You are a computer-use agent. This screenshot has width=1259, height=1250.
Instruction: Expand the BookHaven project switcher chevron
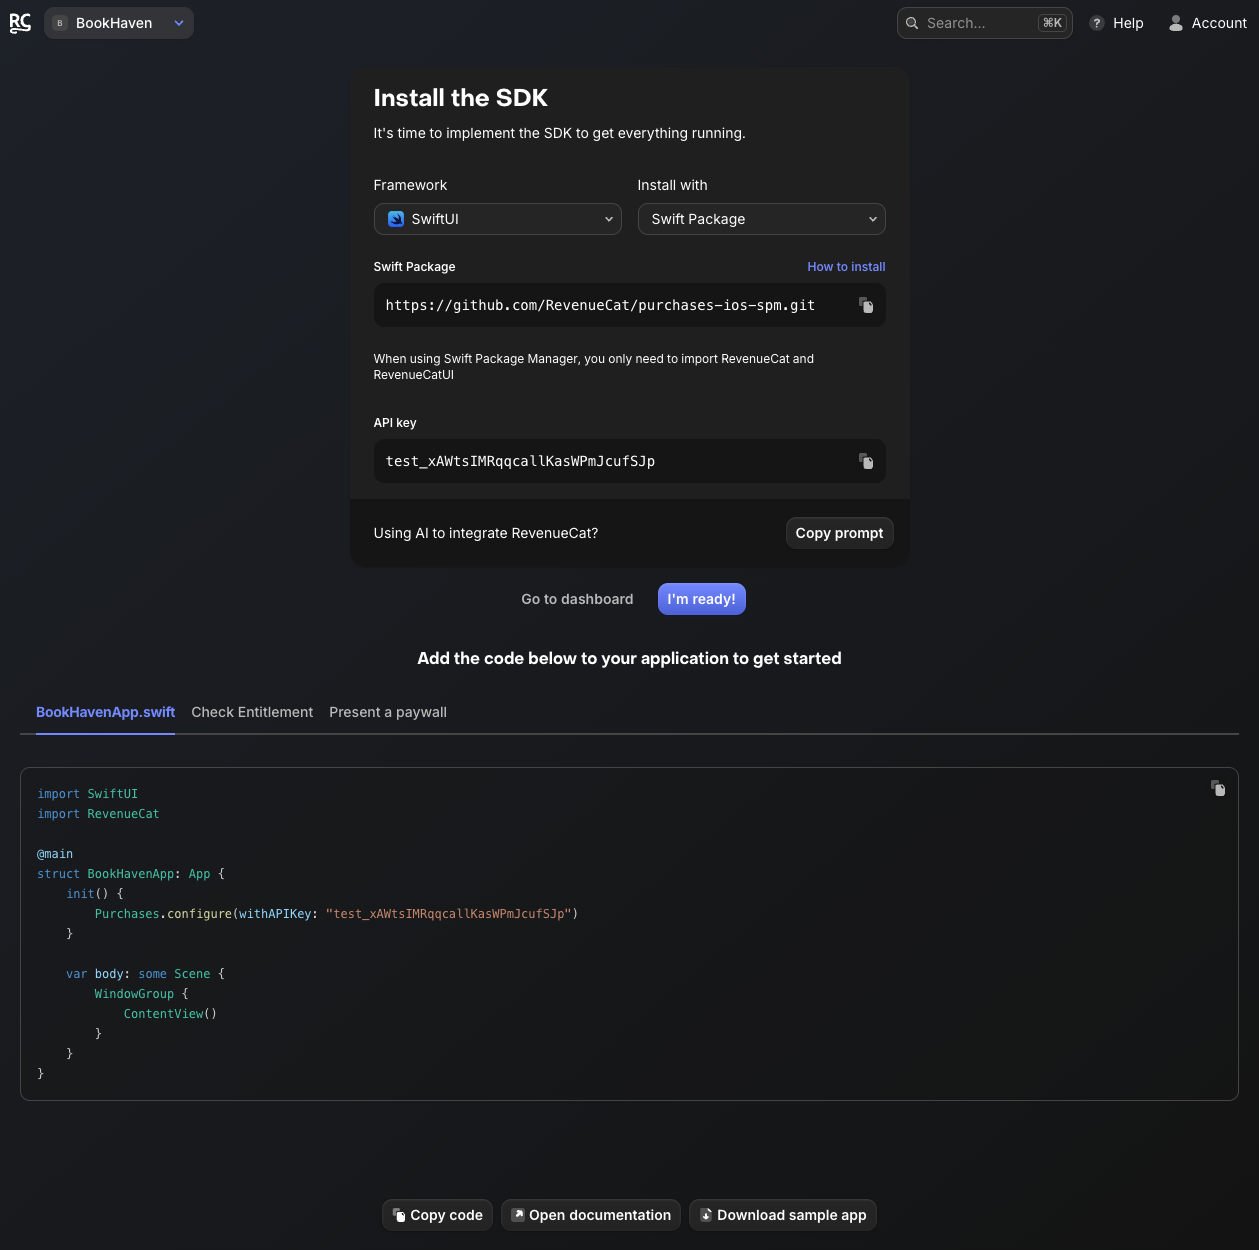(179, 23)
